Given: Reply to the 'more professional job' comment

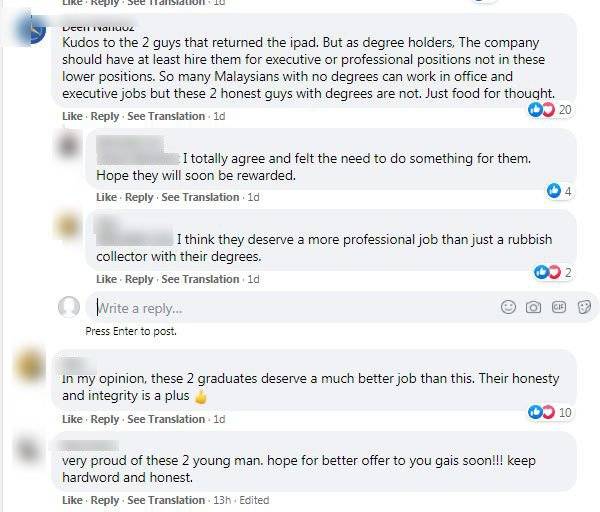Looking at the screenshot, I should 139,279.
